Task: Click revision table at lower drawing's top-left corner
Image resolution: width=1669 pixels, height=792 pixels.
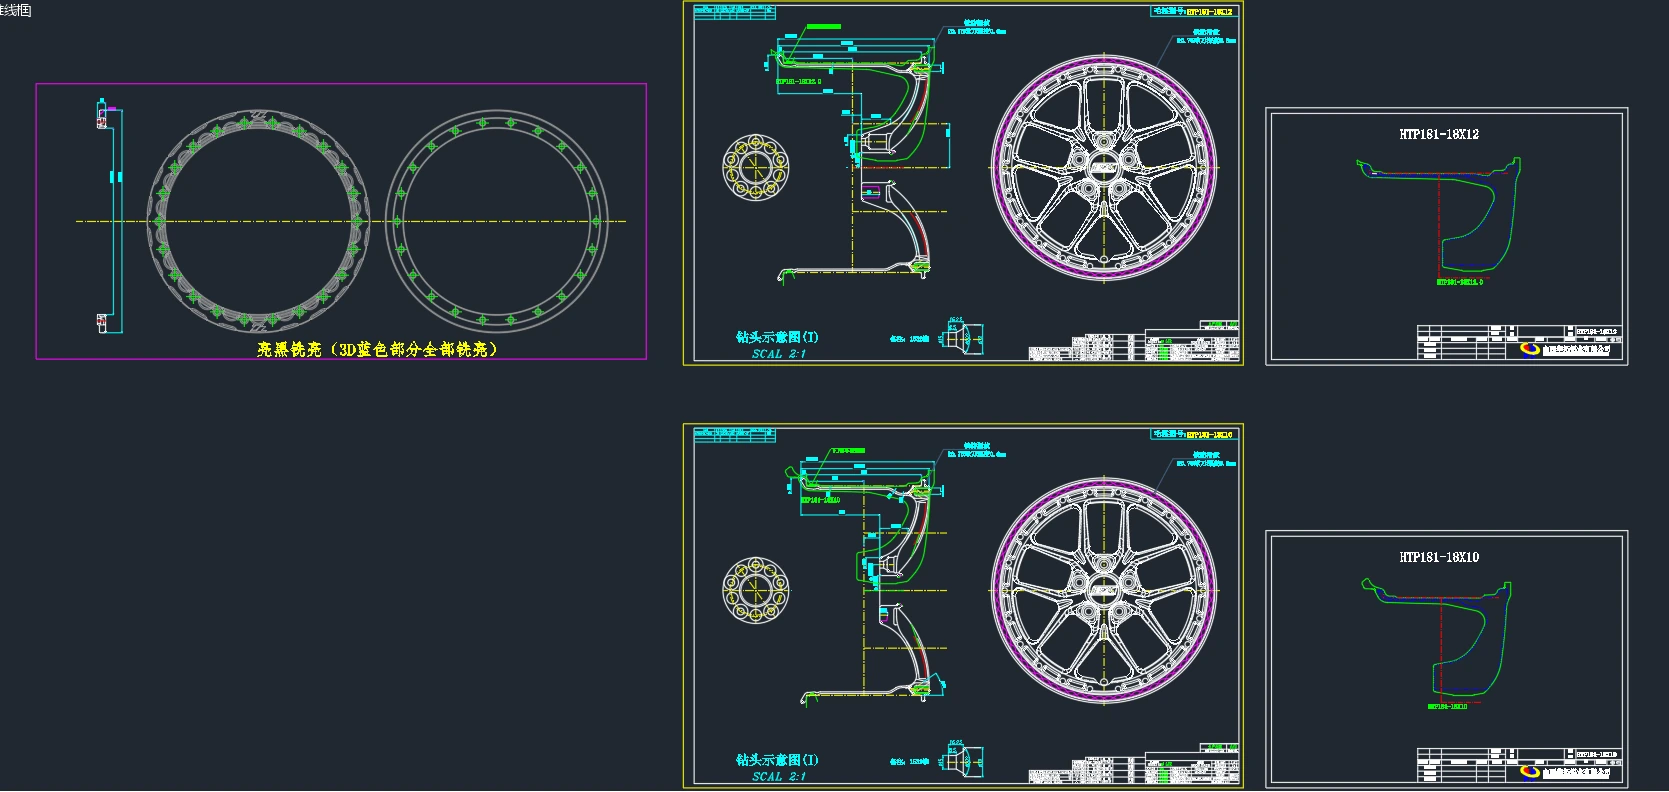Action: [734, 434]
